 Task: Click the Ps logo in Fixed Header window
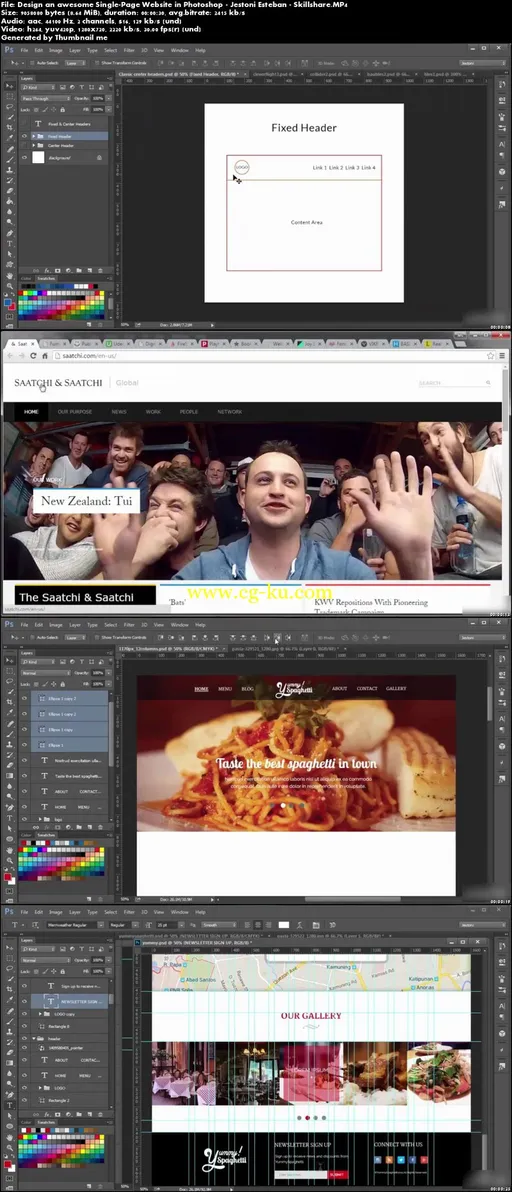(9, 50)
